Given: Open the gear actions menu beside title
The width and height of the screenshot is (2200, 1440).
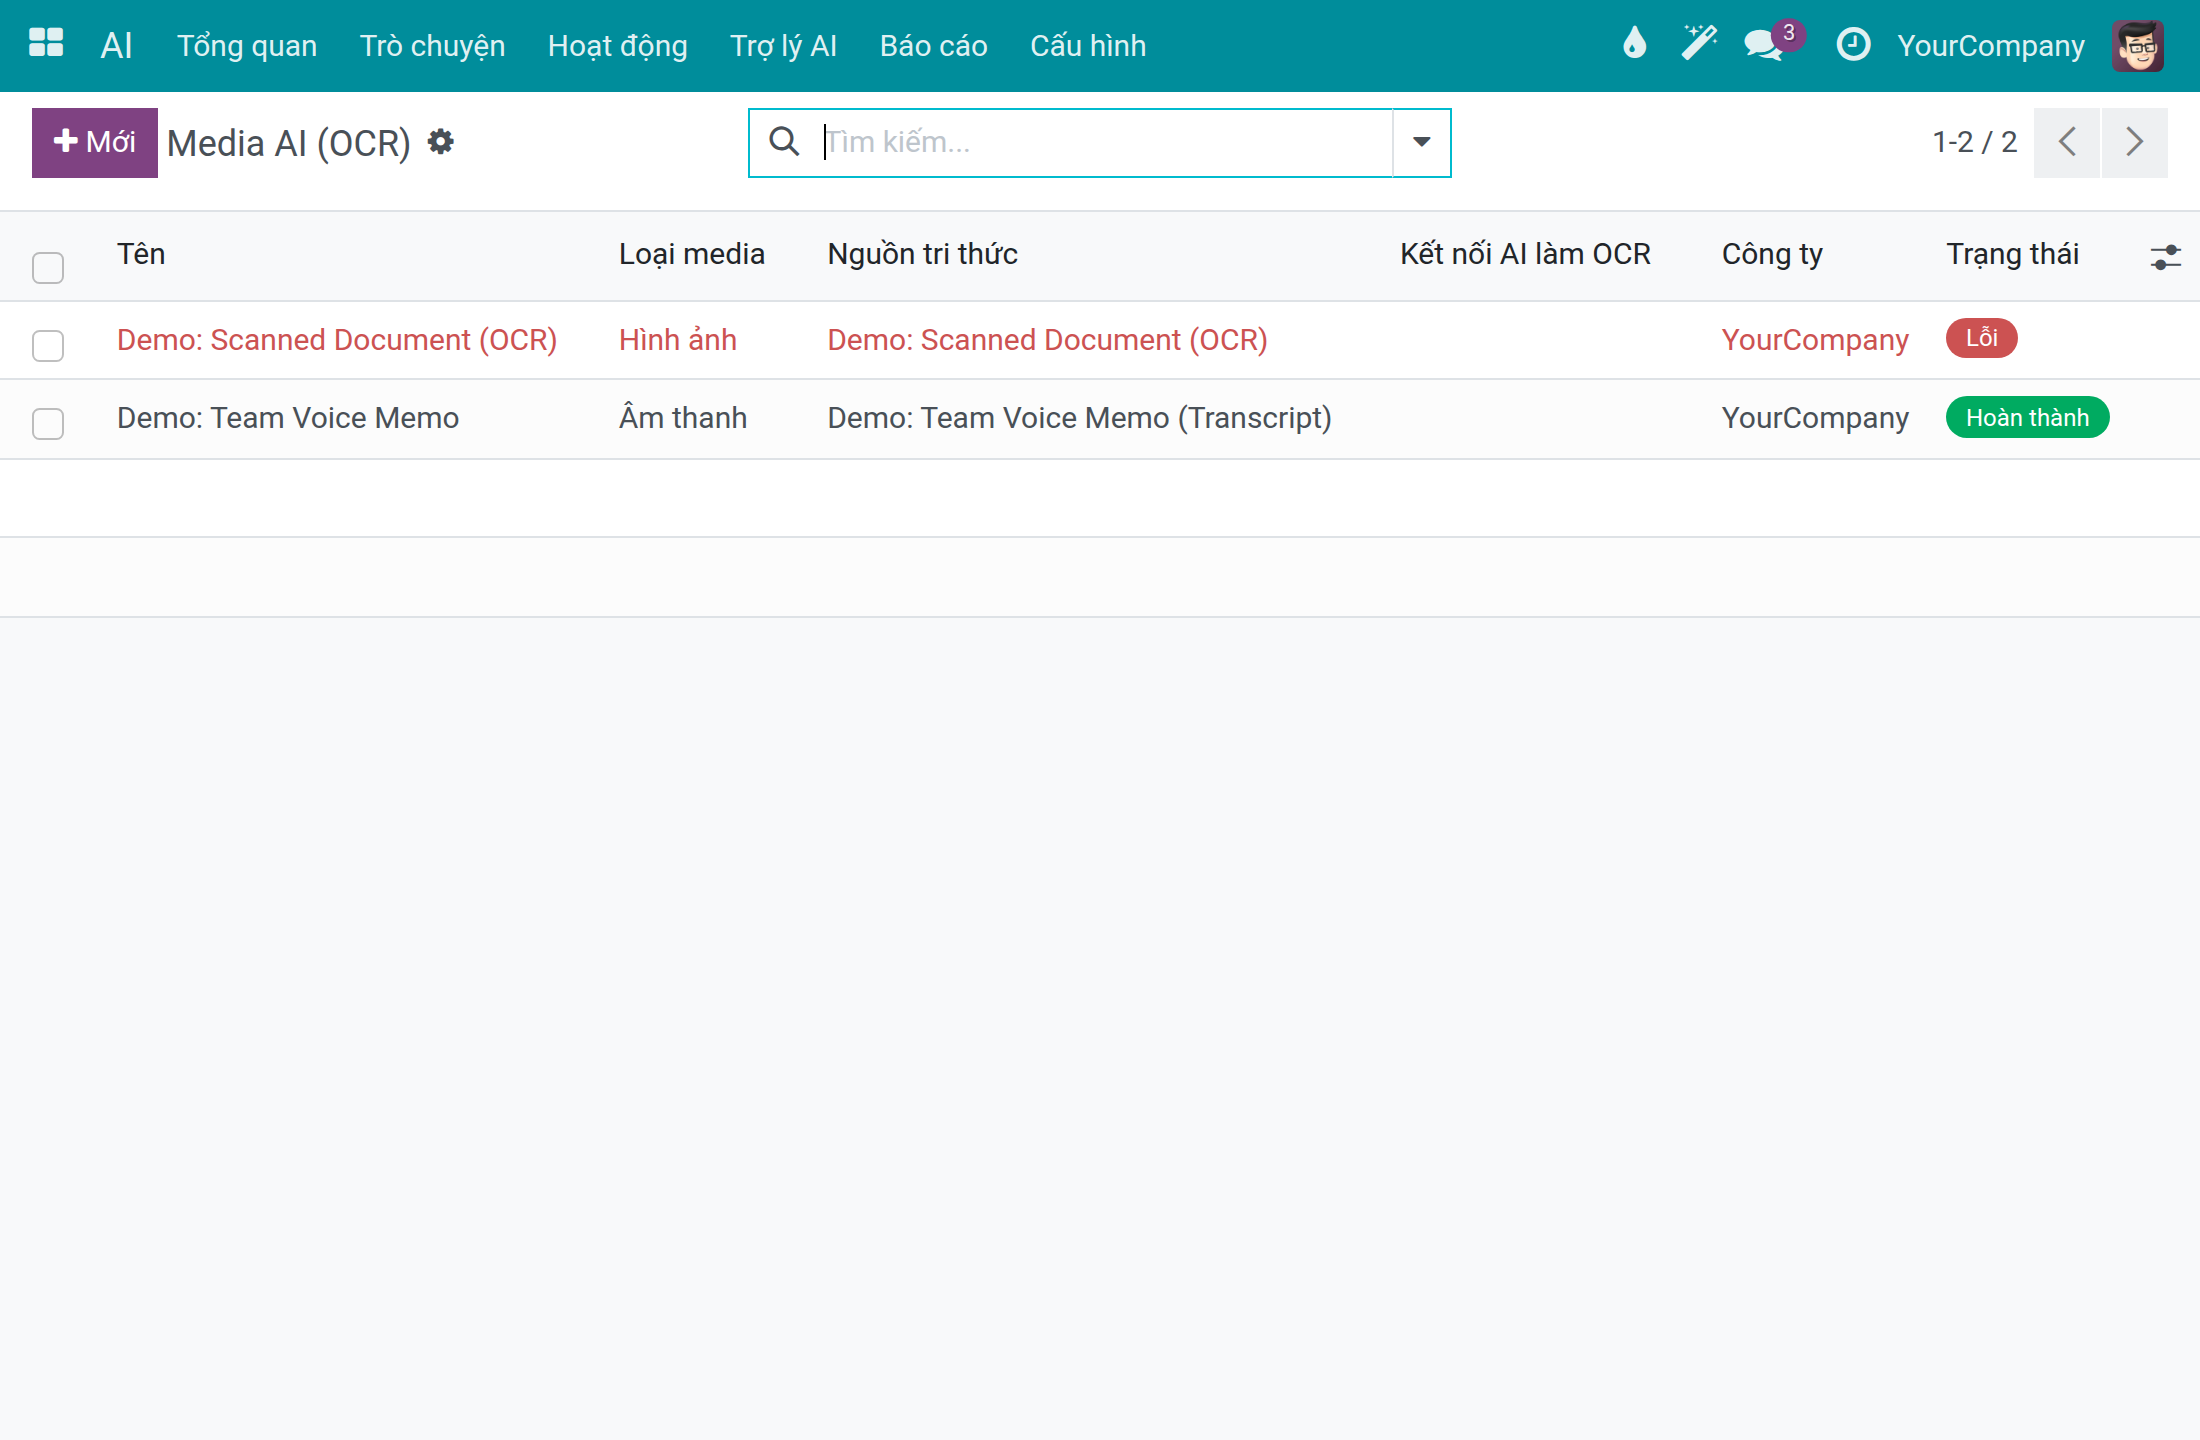Looking at the screenshot, I should coord(441,142).
